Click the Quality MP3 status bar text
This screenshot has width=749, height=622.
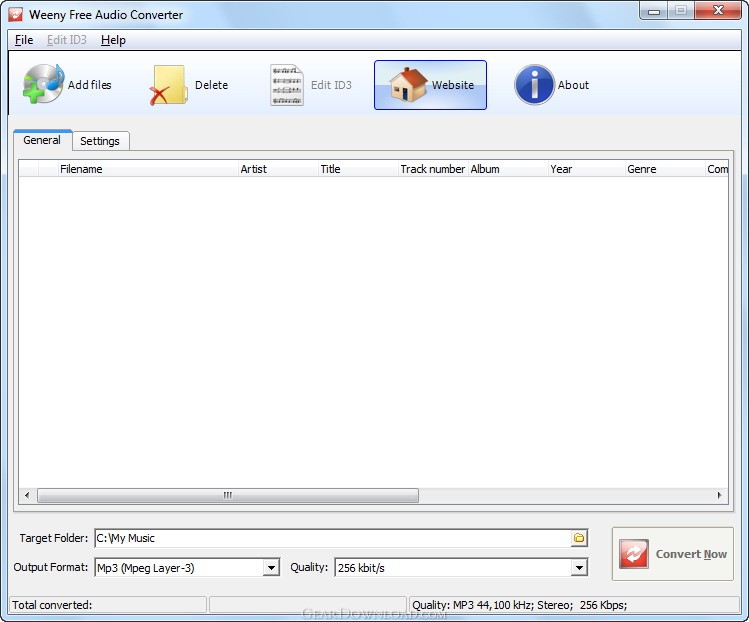coord(519,605)
